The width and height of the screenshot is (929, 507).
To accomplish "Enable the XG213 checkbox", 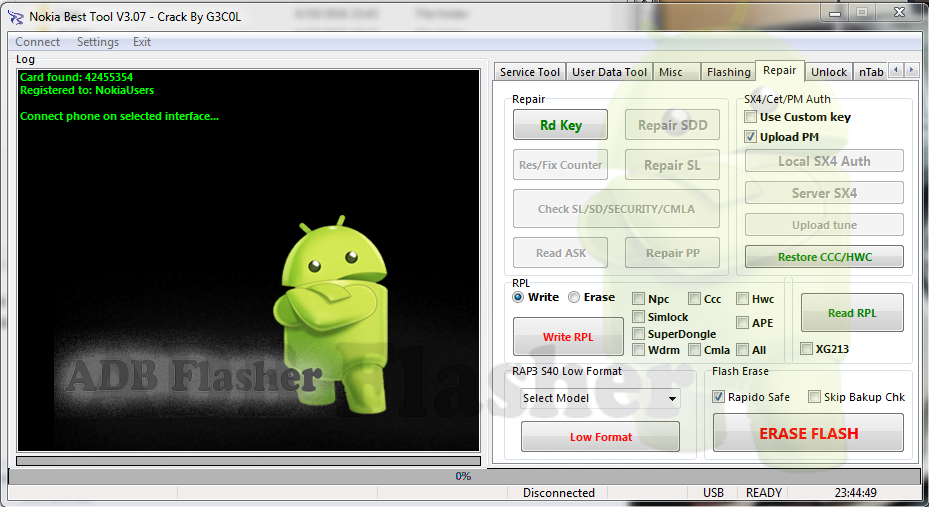I will pos(806,349).
